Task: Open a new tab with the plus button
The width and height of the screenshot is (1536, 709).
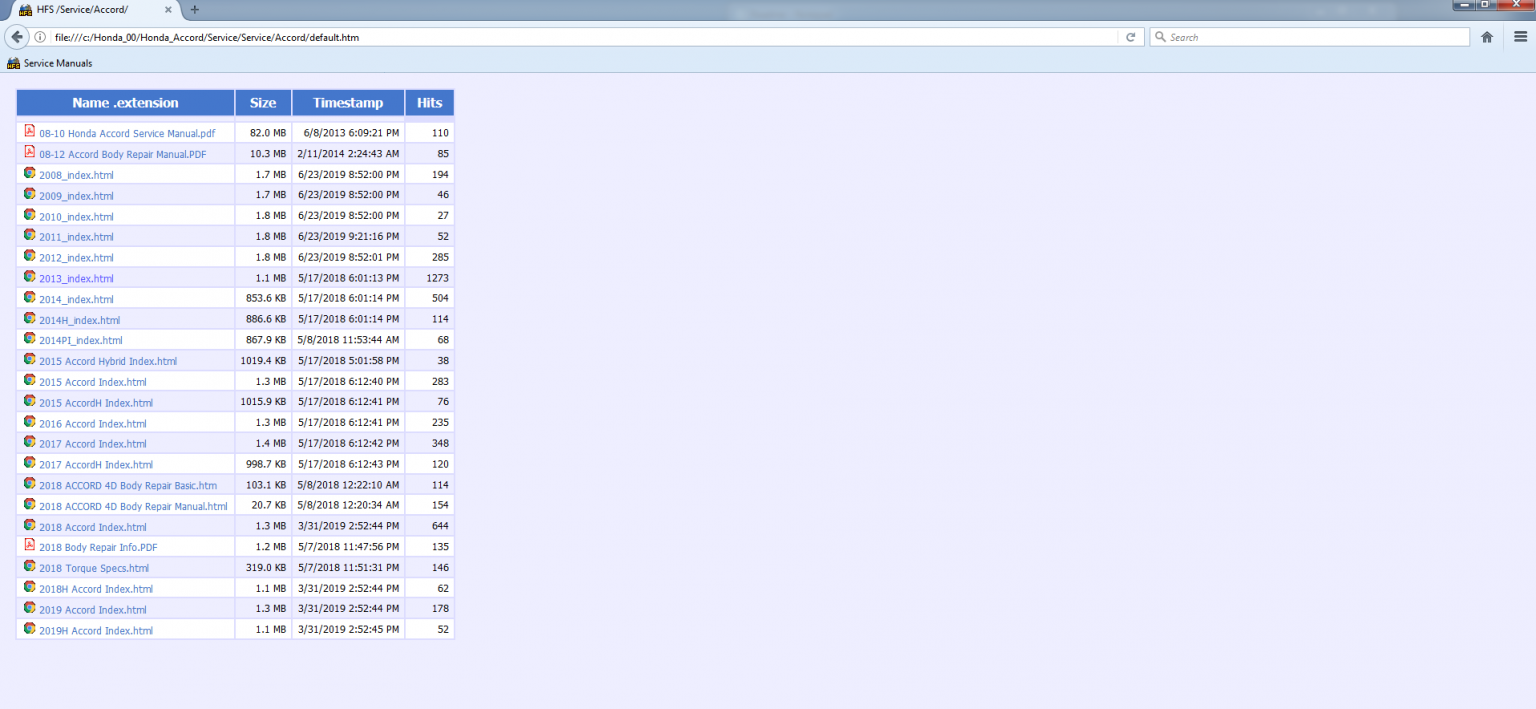Action: tap(194, 9)
